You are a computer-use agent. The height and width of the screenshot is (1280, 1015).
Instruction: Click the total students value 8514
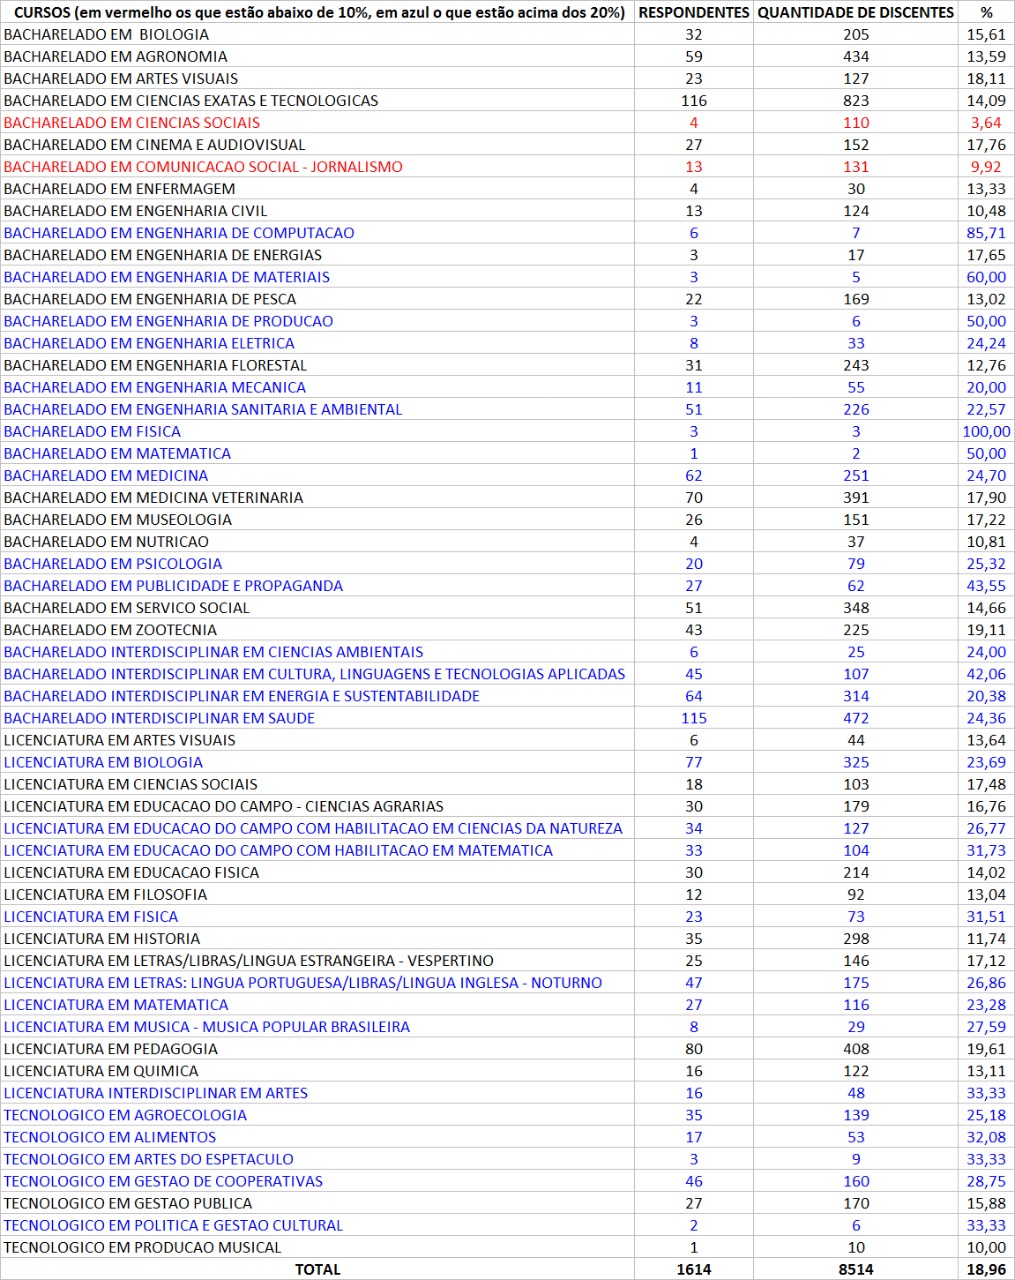(855, 1269)
